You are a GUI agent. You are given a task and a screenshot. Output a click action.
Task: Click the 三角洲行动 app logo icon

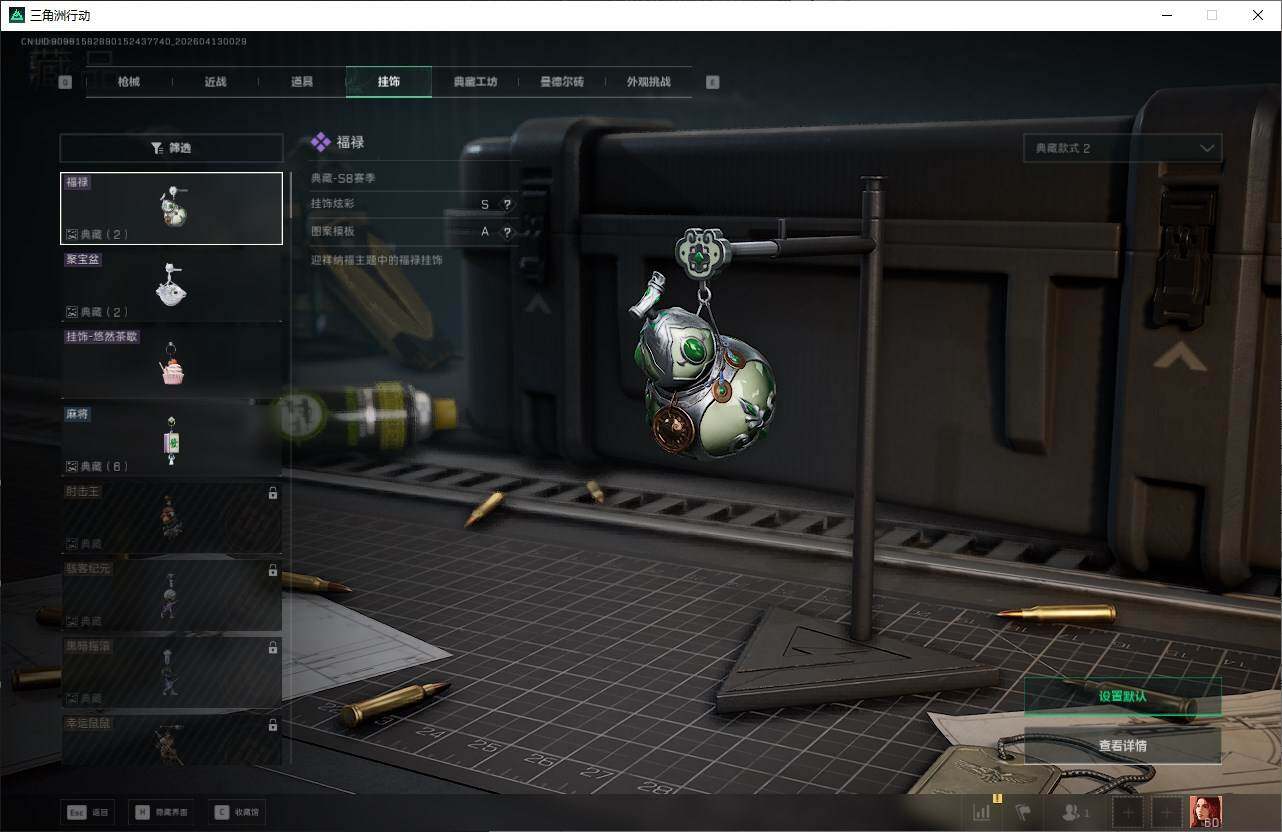[16, 15]
